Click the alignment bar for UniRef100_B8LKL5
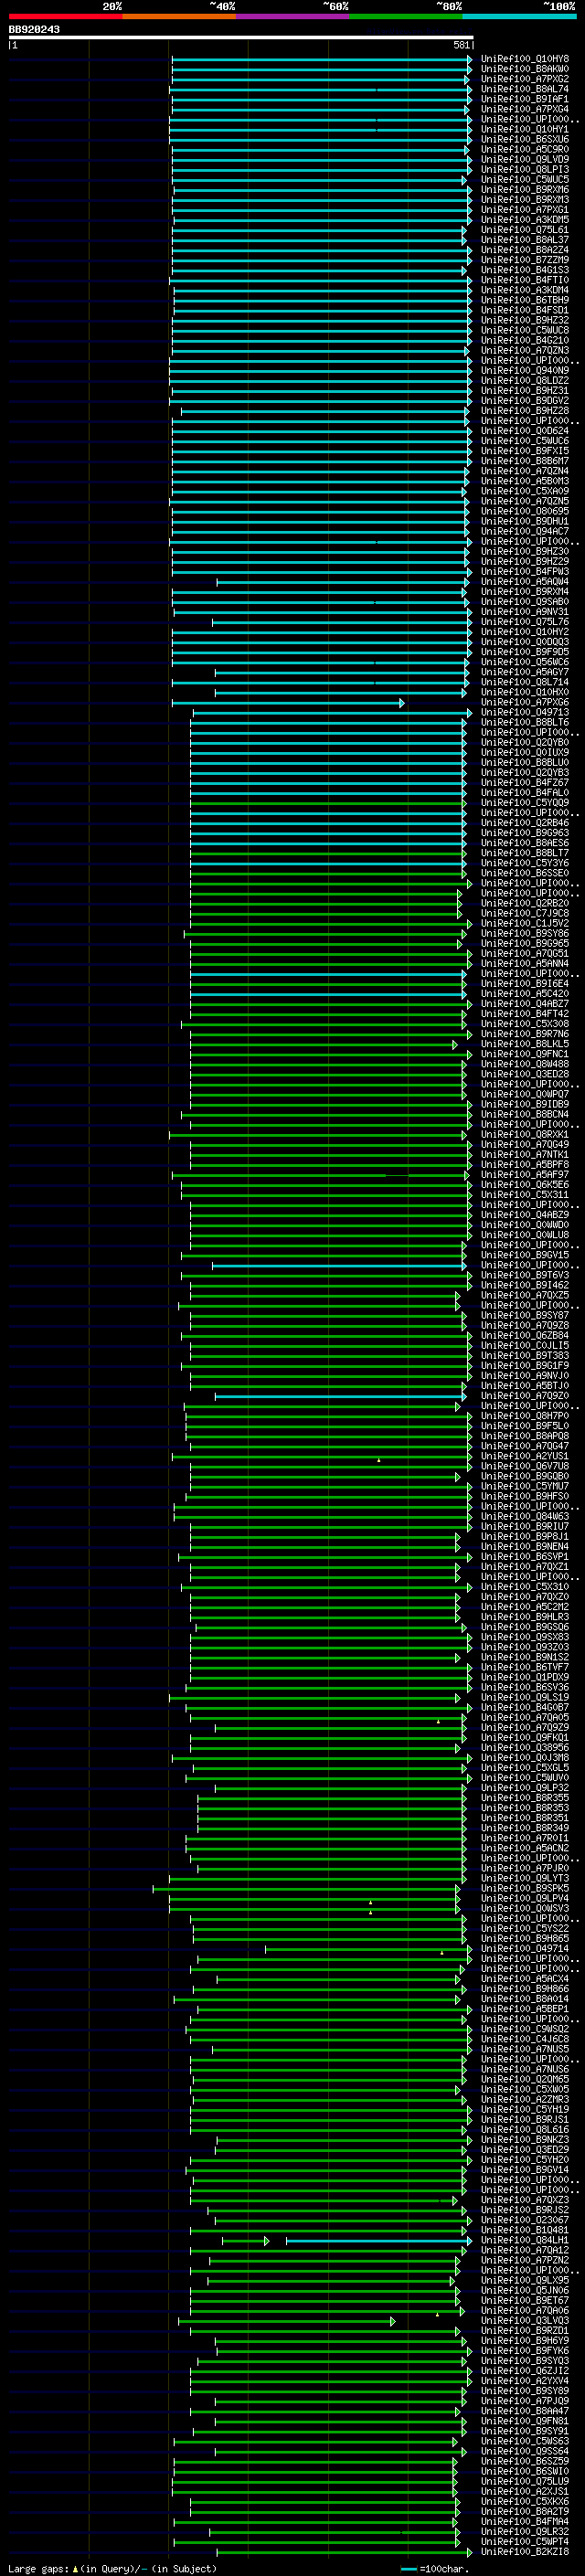 pyautogui.click(x=323, y=1044)
